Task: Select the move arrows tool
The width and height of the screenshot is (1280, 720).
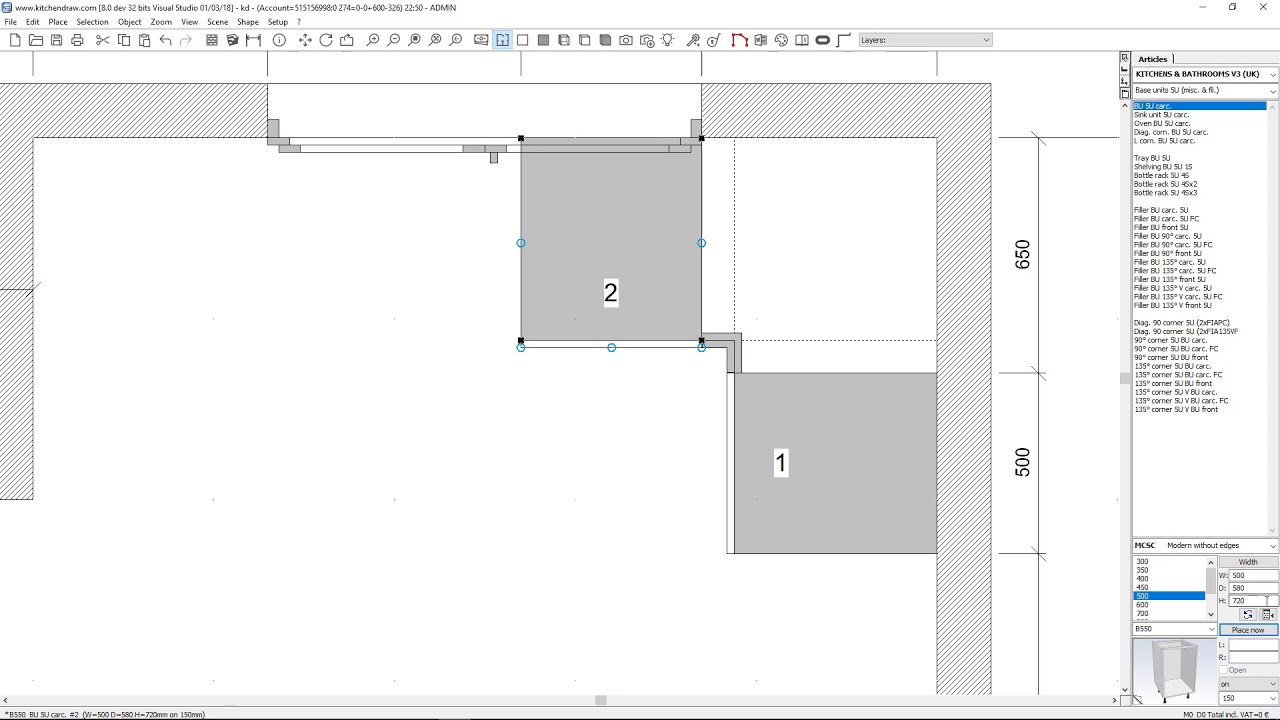Action: [x=305, y=40]
